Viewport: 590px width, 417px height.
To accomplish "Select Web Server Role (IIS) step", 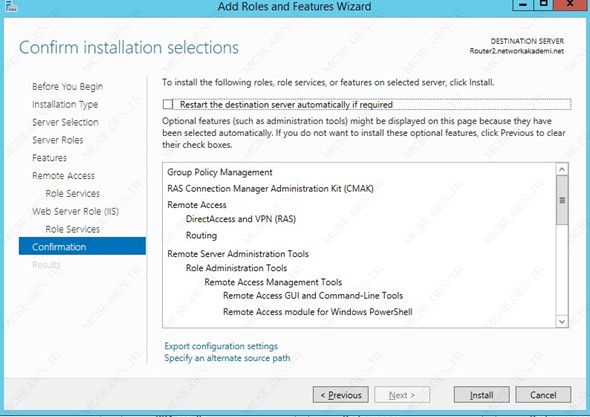I will tap(75, 211).
